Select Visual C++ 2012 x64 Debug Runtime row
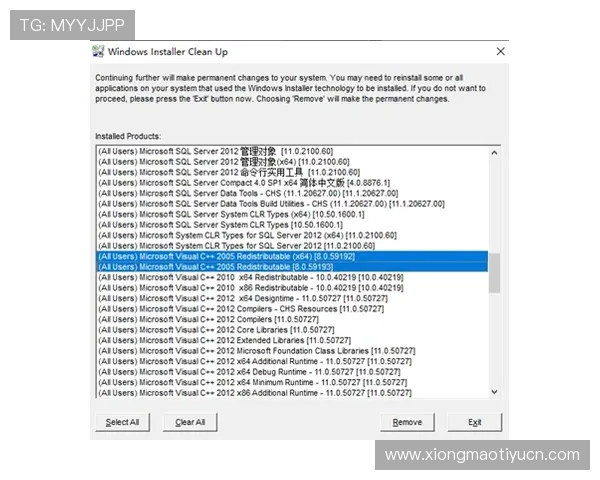The width and height of the screenshot is (600, 480). [292, 372]
